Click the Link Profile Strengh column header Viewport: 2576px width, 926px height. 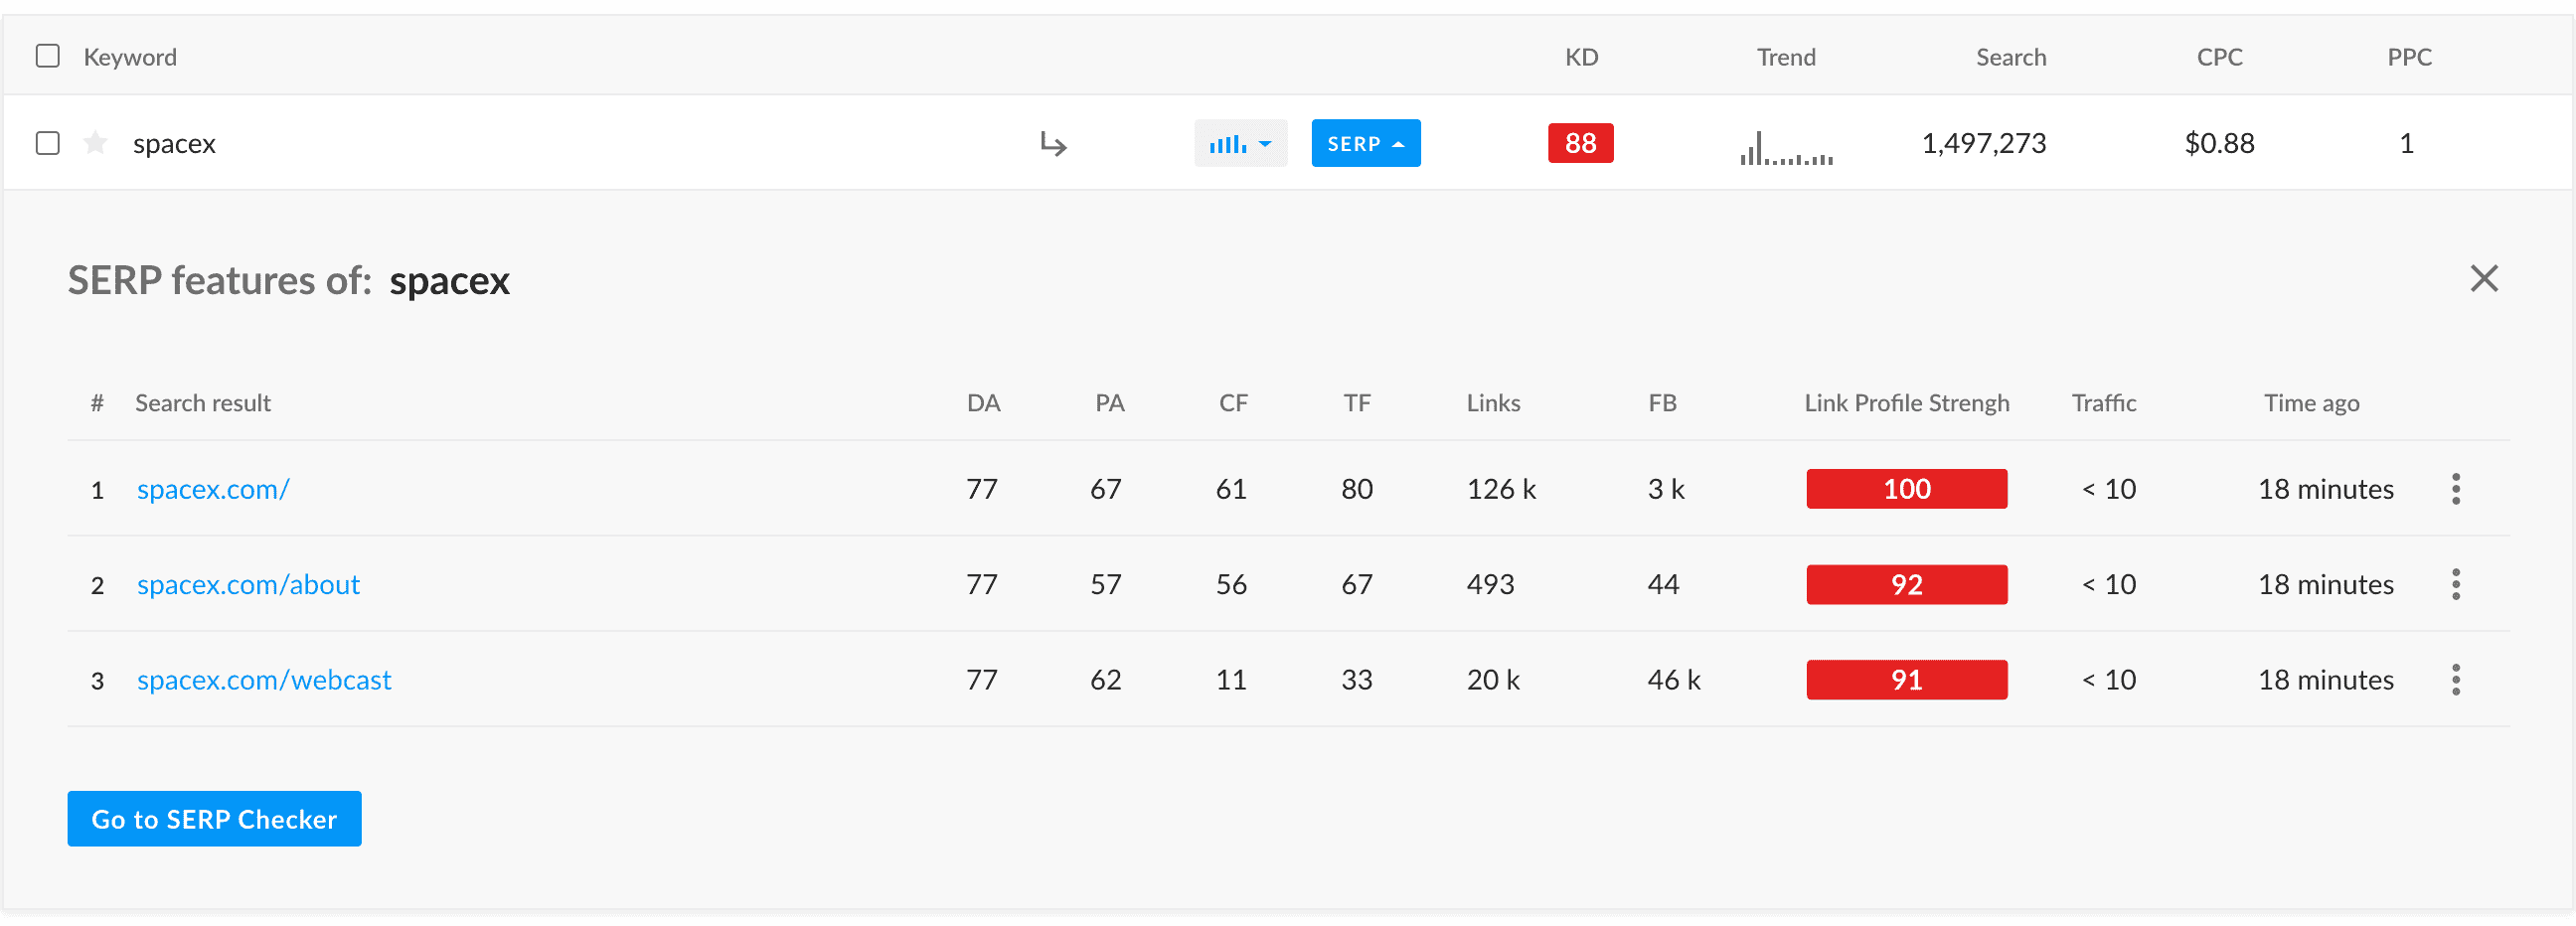click(x=1906, y=403)
